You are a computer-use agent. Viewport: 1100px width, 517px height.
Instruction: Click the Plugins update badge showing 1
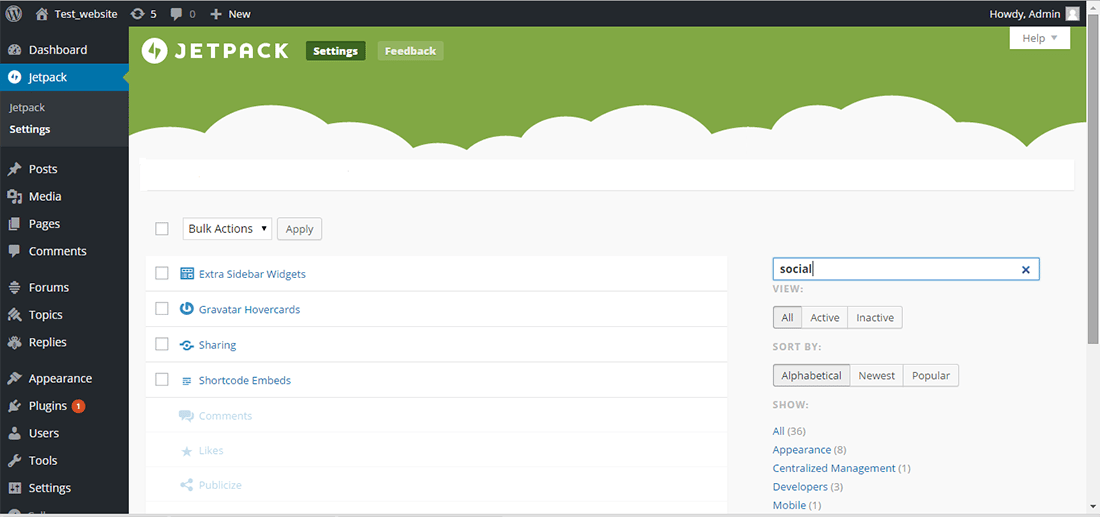click(79, 406)
